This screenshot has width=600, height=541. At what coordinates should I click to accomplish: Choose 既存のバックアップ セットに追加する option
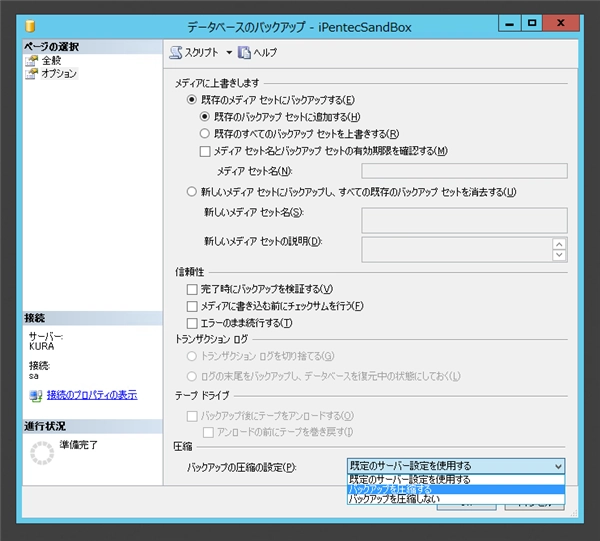tap(205, 116)
